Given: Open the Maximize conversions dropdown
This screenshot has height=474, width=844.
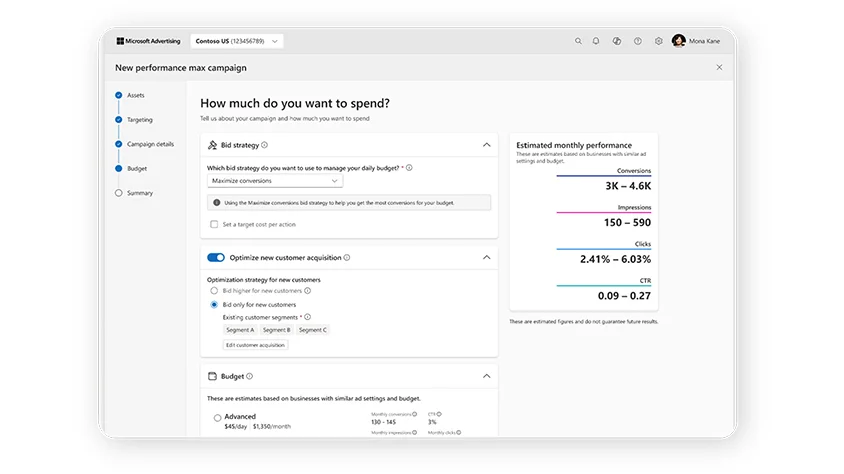Looking at the screenshot, I should [275, 181].
